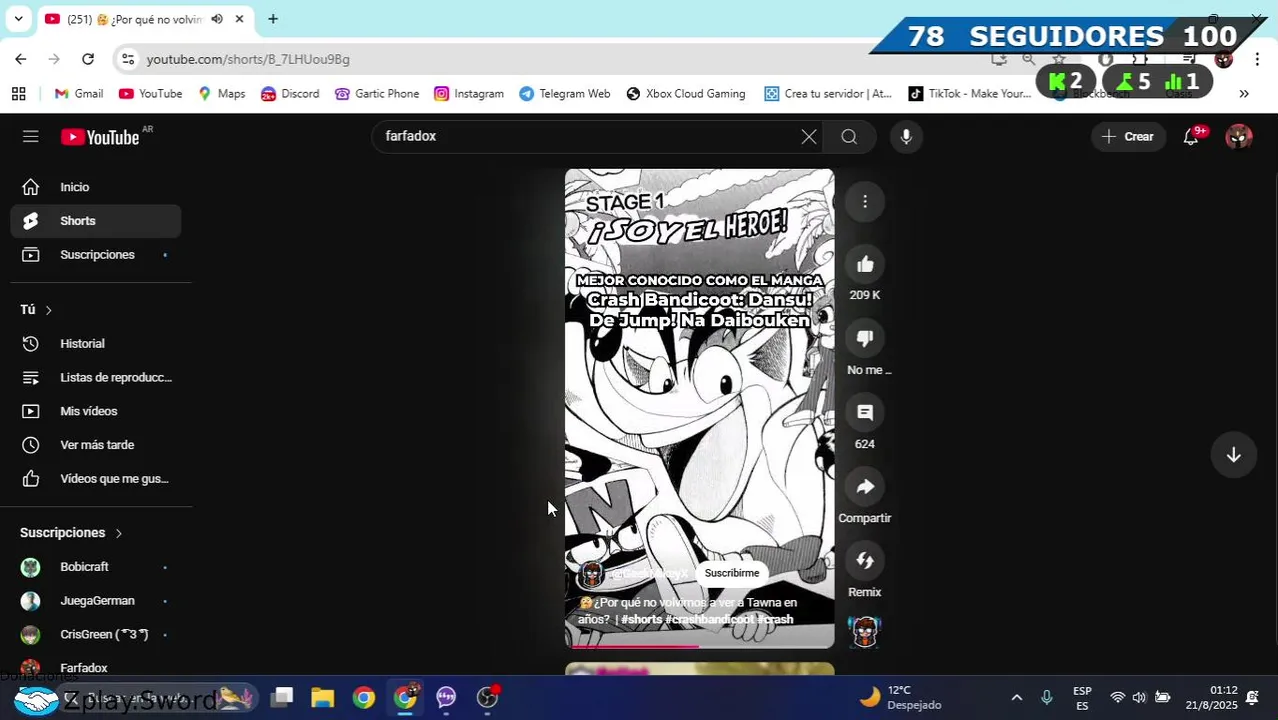1278x720 pixels.
Task: Select Shorts in the sidebar
Action: (x=96, y=221)
